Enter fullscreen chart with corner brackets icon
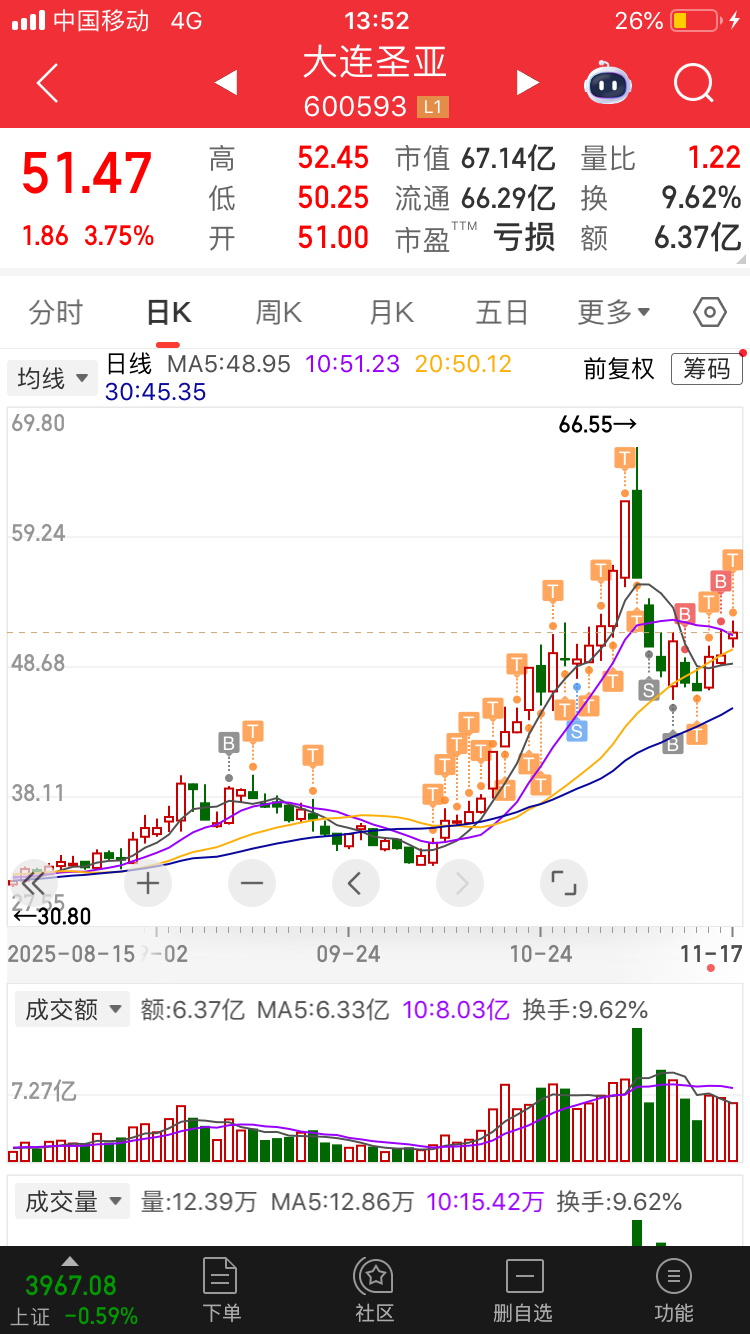Screen dimensions: 750x1334 [564, 883]
